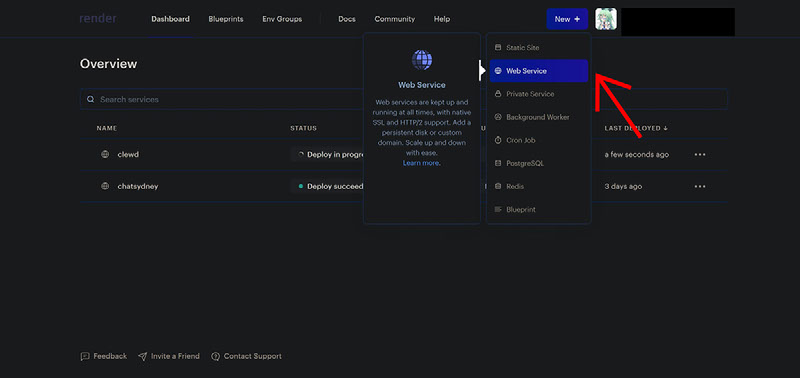Click the Private Service lock icon
This screenshot has height=378, width=800.
[498, 94]
